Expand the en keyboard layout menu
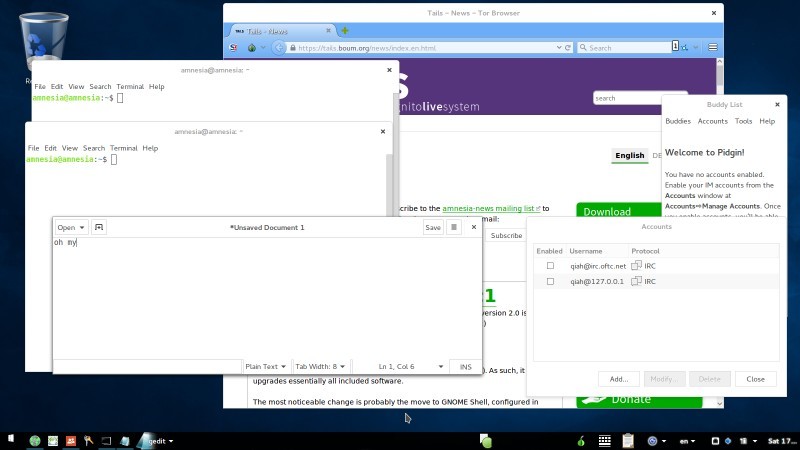Screen dimensions: 800x450 (x=687, y=441)
